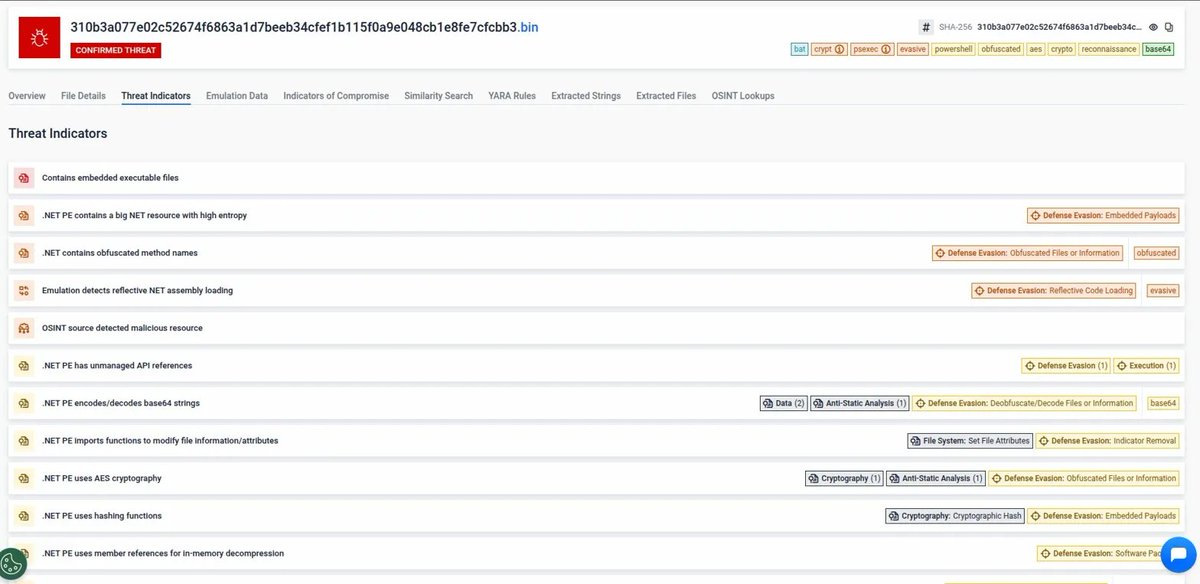This screenshot has height=584, width=1200.
Task: Click the info icon on crypt tag
Action: (x=839, y=48)
